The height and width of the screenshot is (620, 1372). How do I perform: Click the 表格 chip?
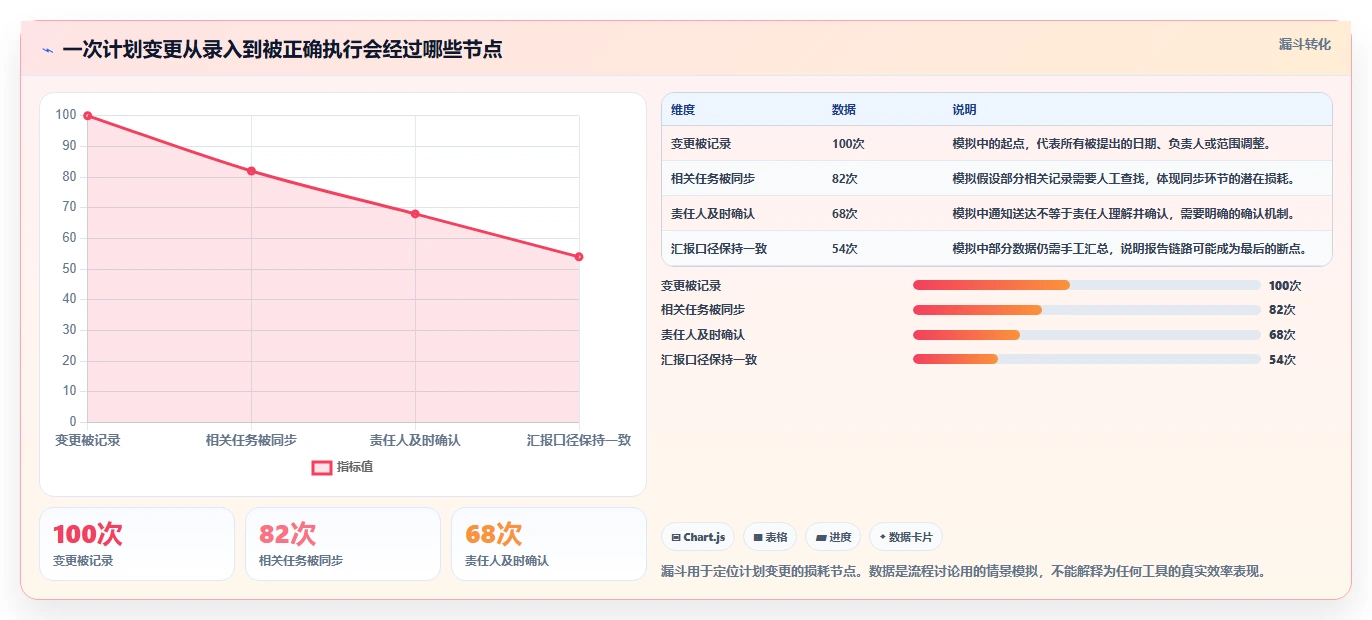click(x=770, y=537)
